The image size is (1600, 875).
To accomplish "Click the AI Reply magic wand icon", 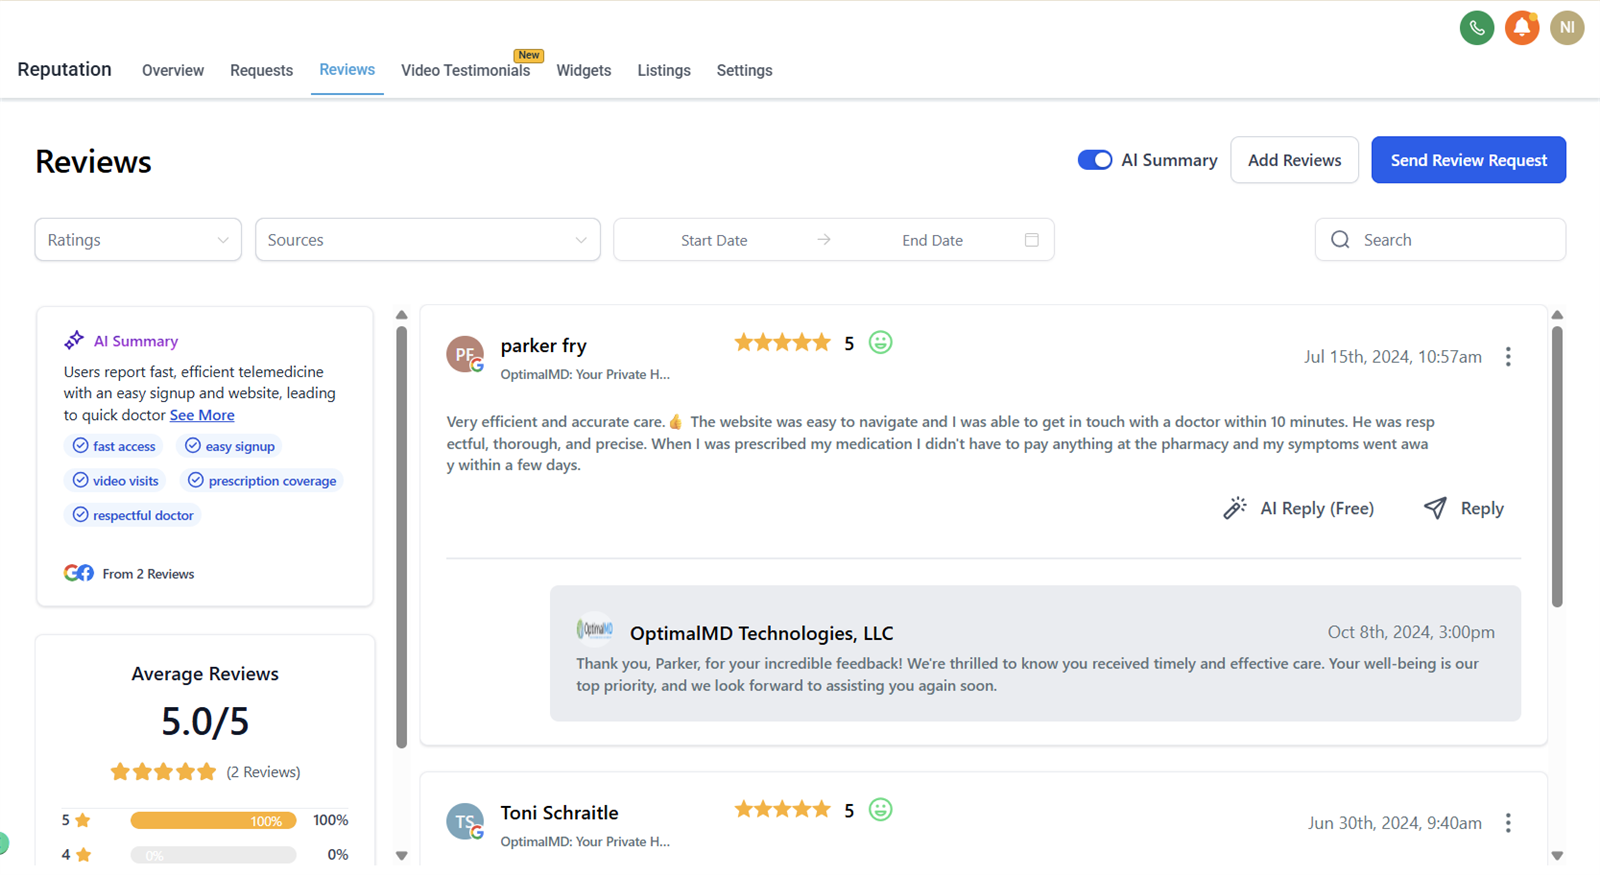I will pos(1235,508).
